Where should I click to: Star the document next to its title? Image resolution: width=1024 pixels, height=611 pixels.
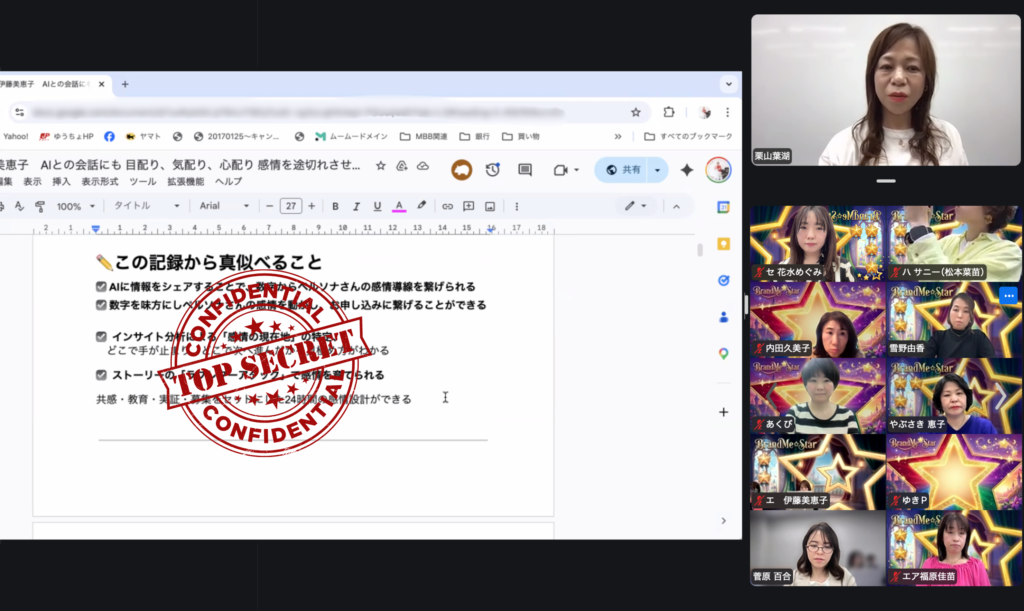(x=380, y=165)
